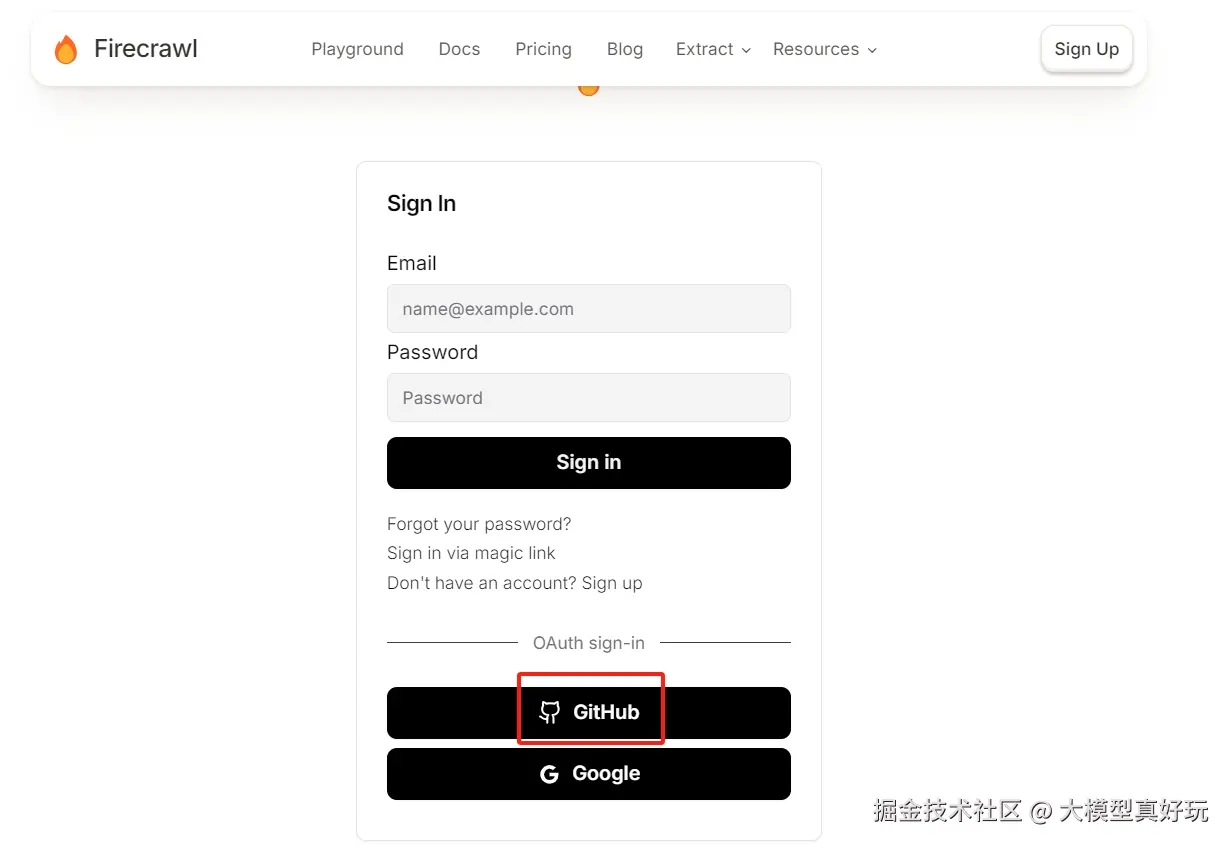Click the Email field label
The height and width of the screenshot is (848, 1232).
tap(412, 263)
